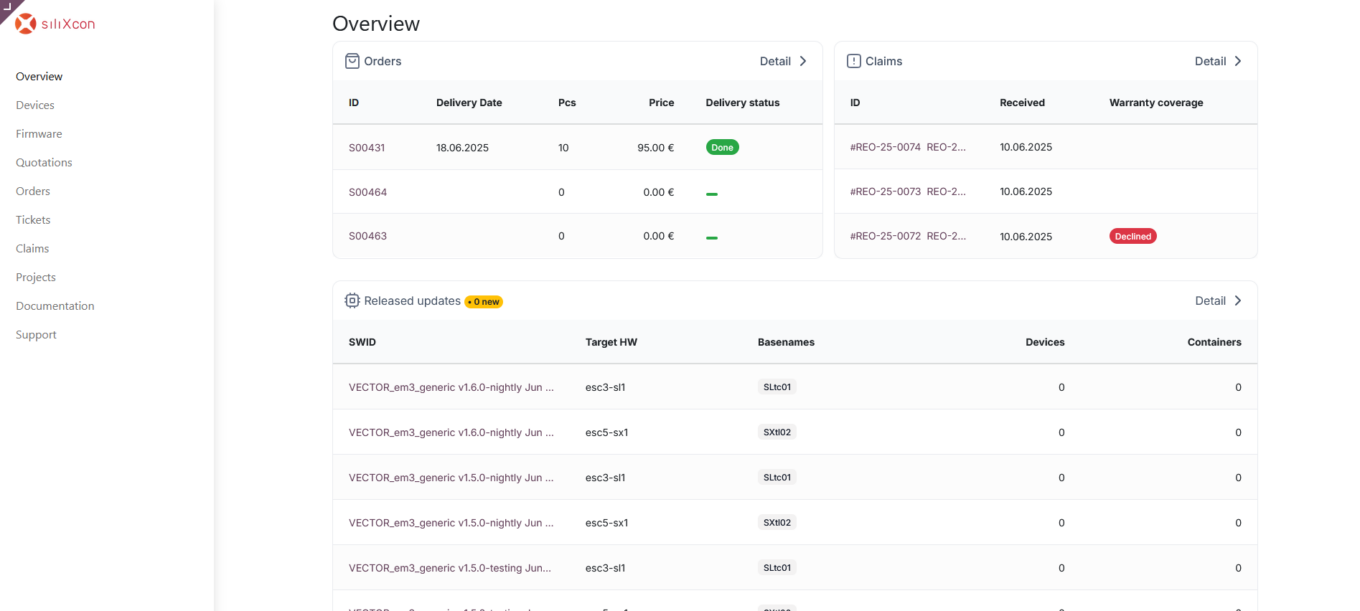Click Overview page heading
Screen dimensions: 1360x611
[376, 23]
